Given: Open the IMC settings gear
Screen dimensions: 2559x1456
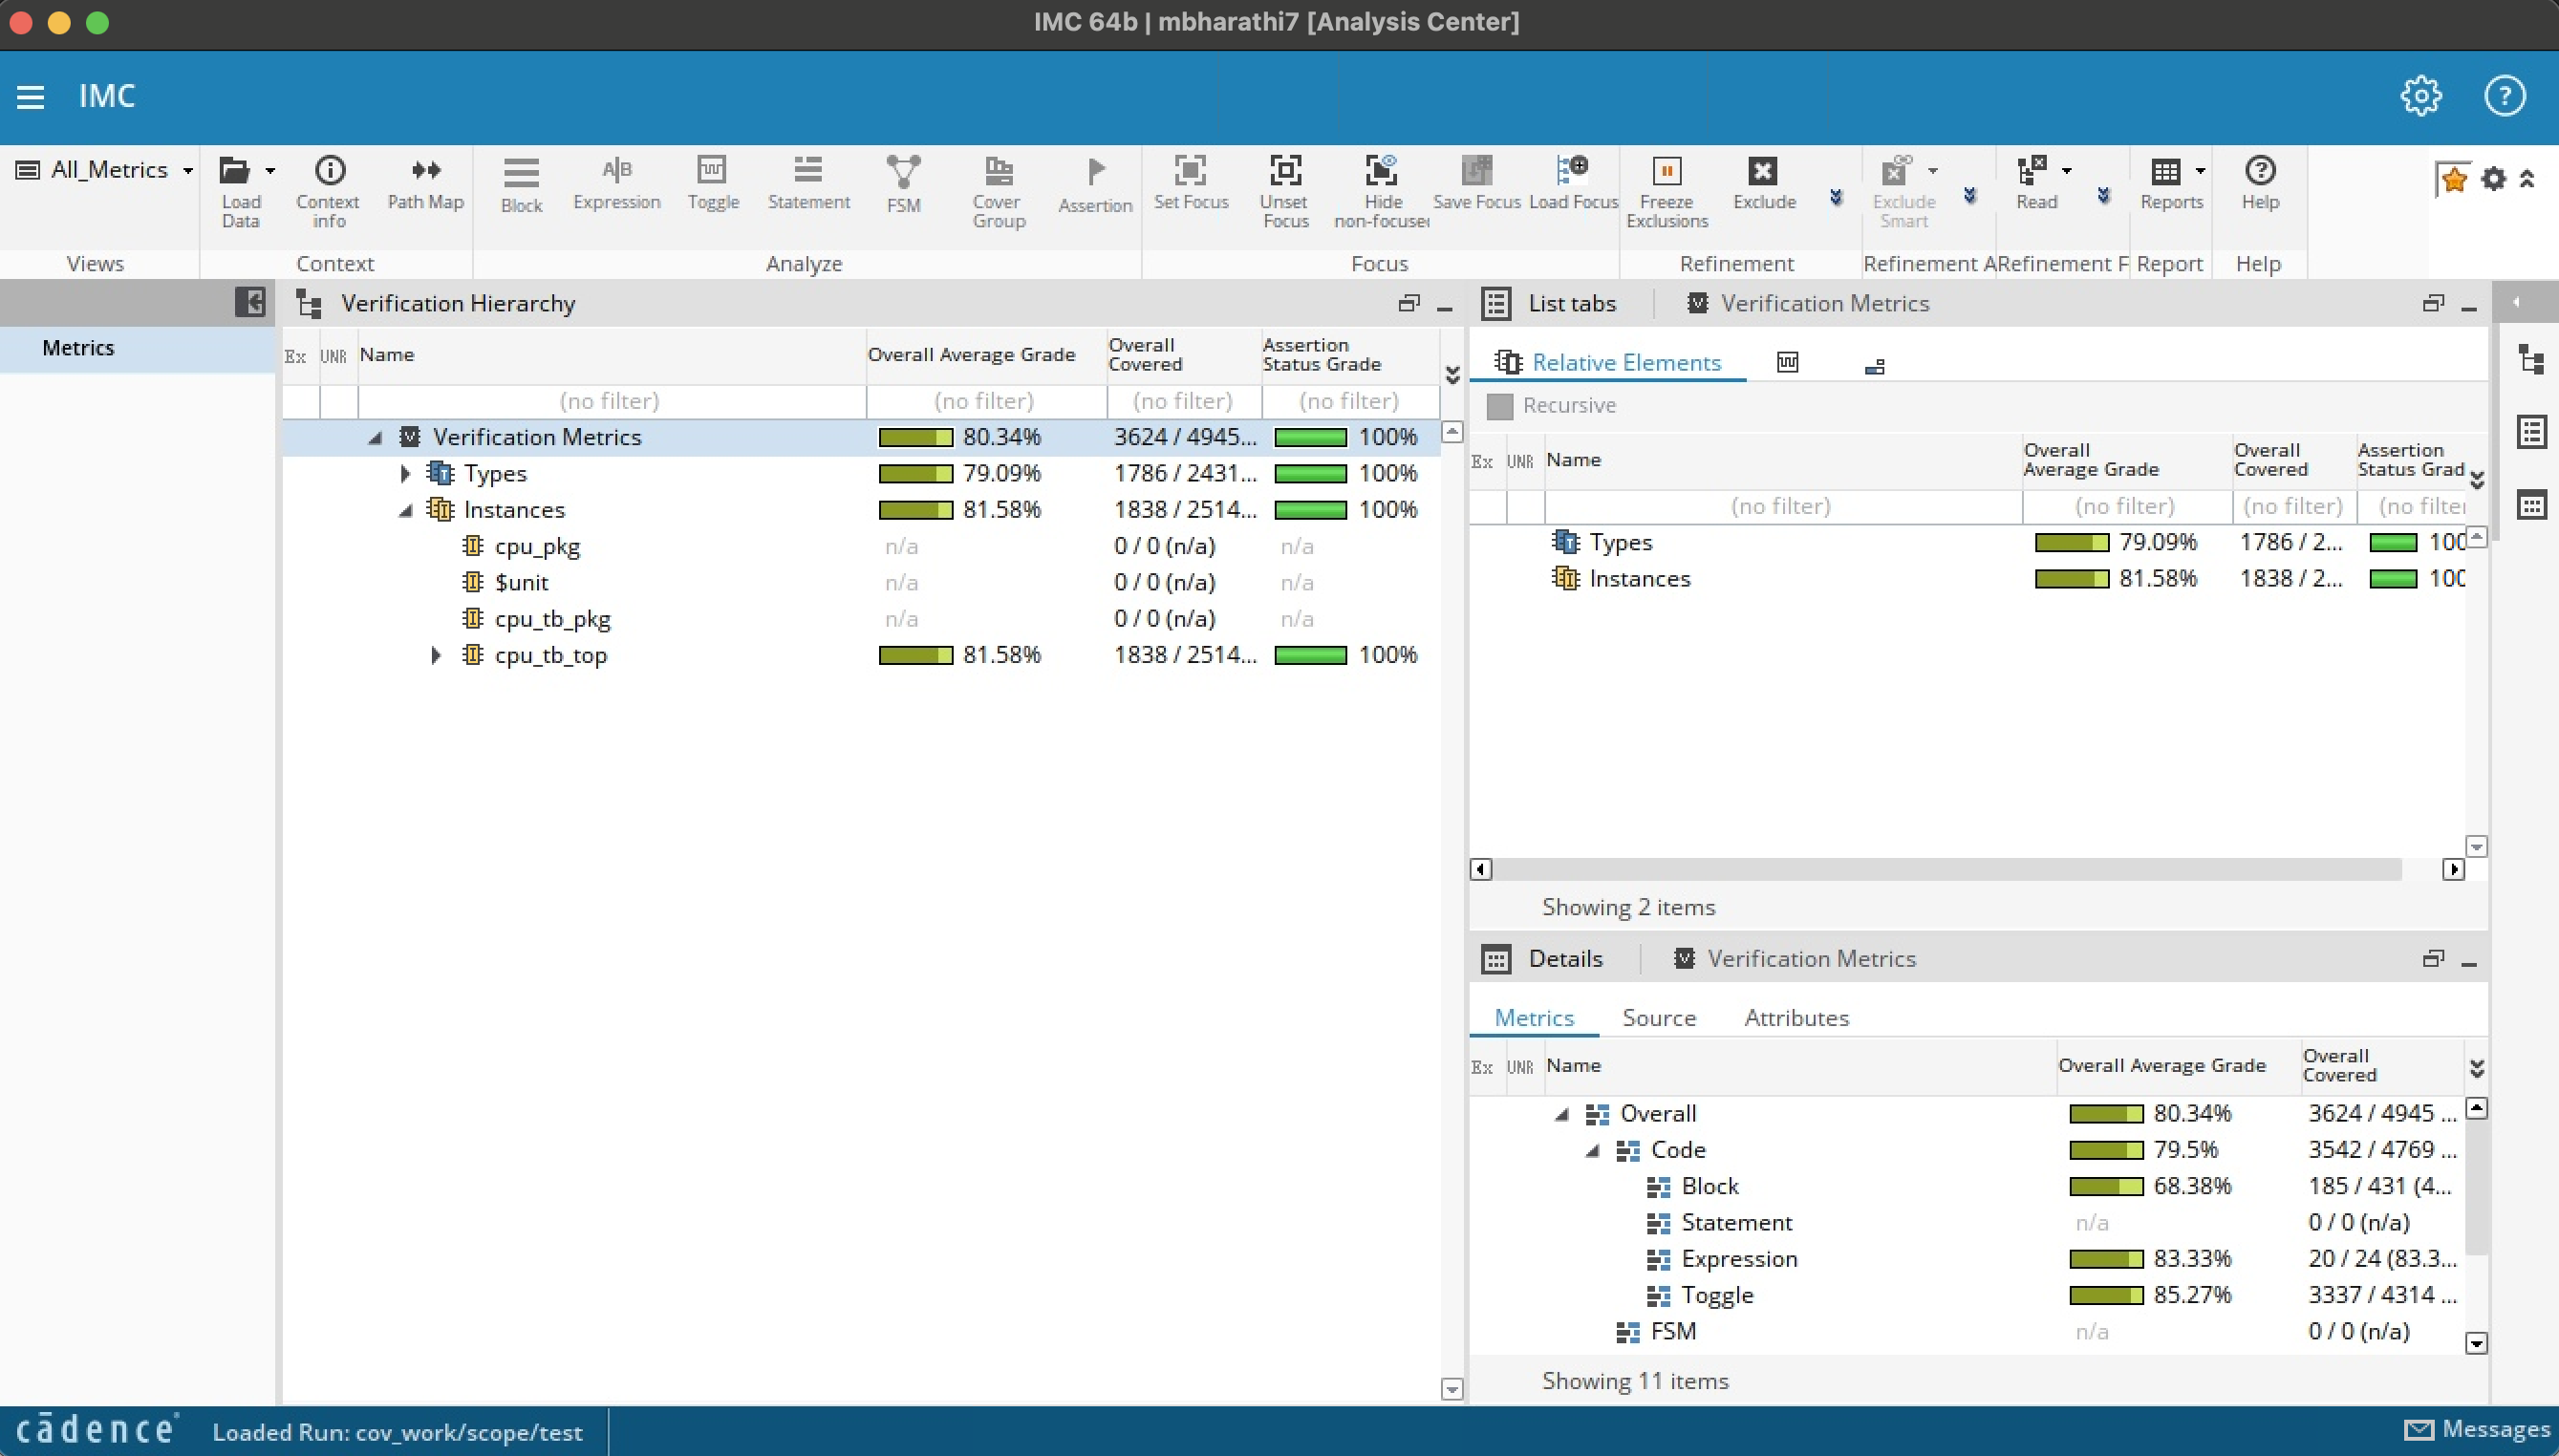Looking at the screenshot, I should (2421, 96).
